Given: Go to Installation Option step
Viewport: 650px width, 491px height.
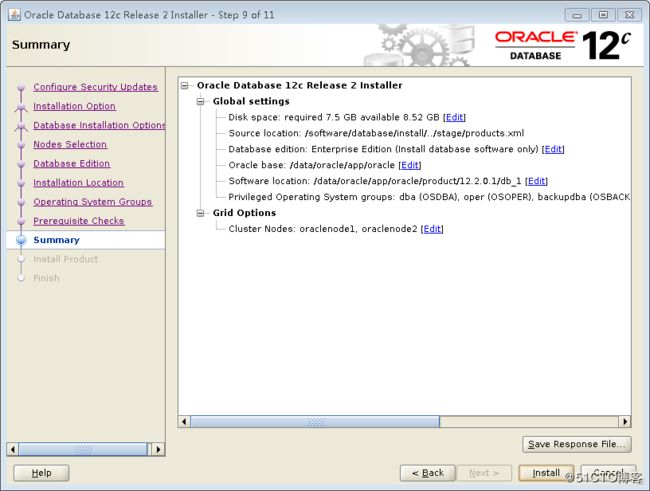Looking at the screenshot, I should pyautogui.click(x=74, y=106).
